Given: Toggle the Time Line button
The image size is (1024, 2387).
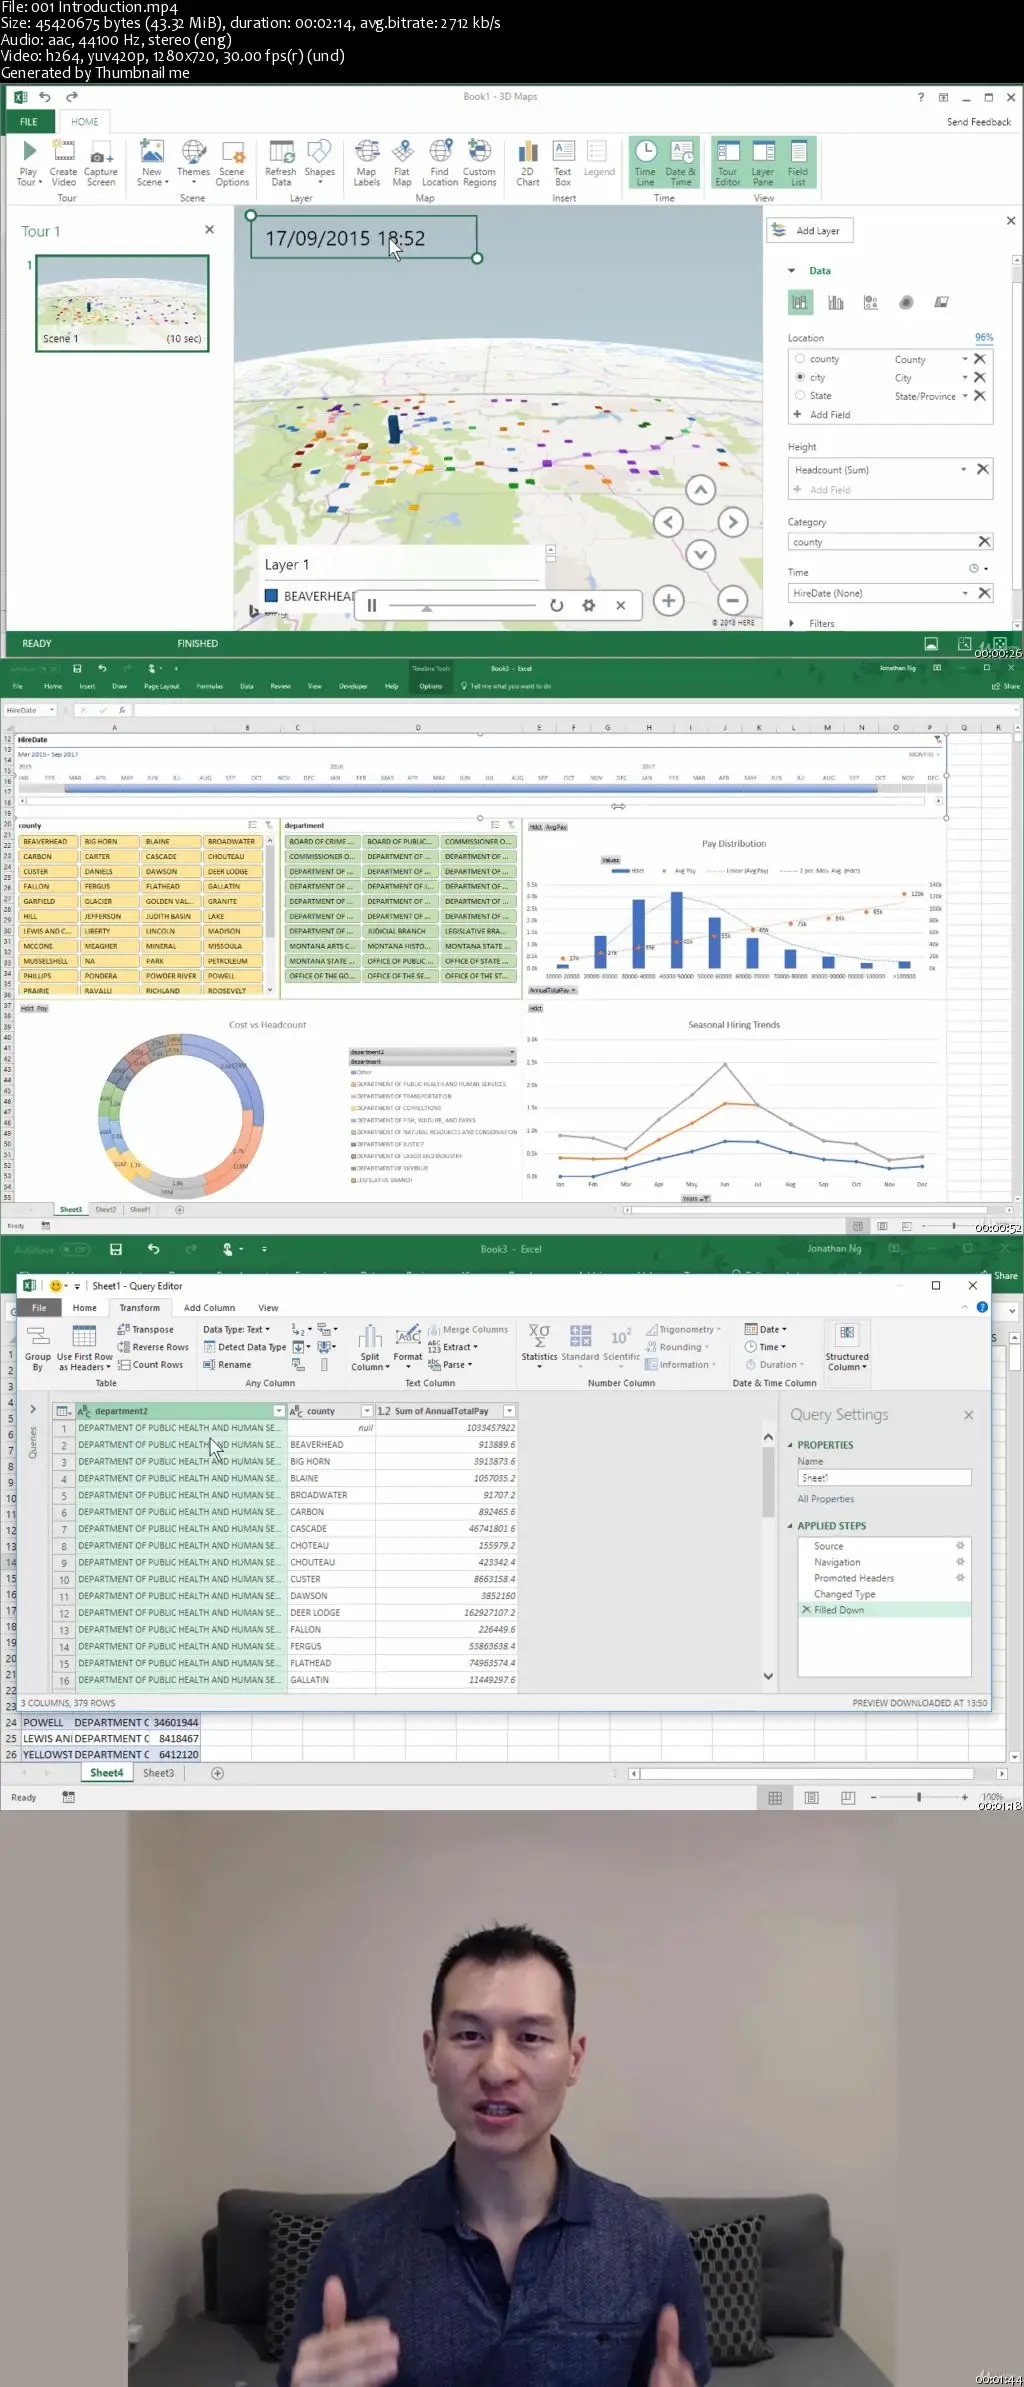Looking at the screenshot, I should click(646, 163).
